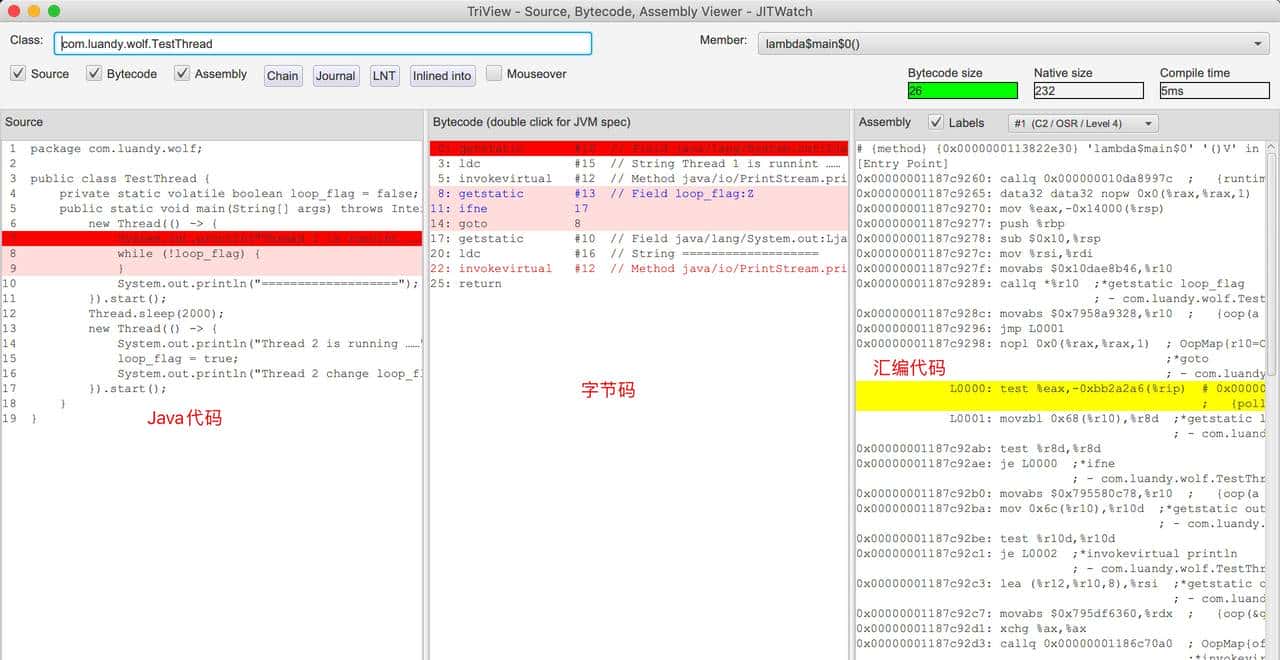
Task: Open the Member dropdown lambda$main$0()
Action: [1013, 44]
